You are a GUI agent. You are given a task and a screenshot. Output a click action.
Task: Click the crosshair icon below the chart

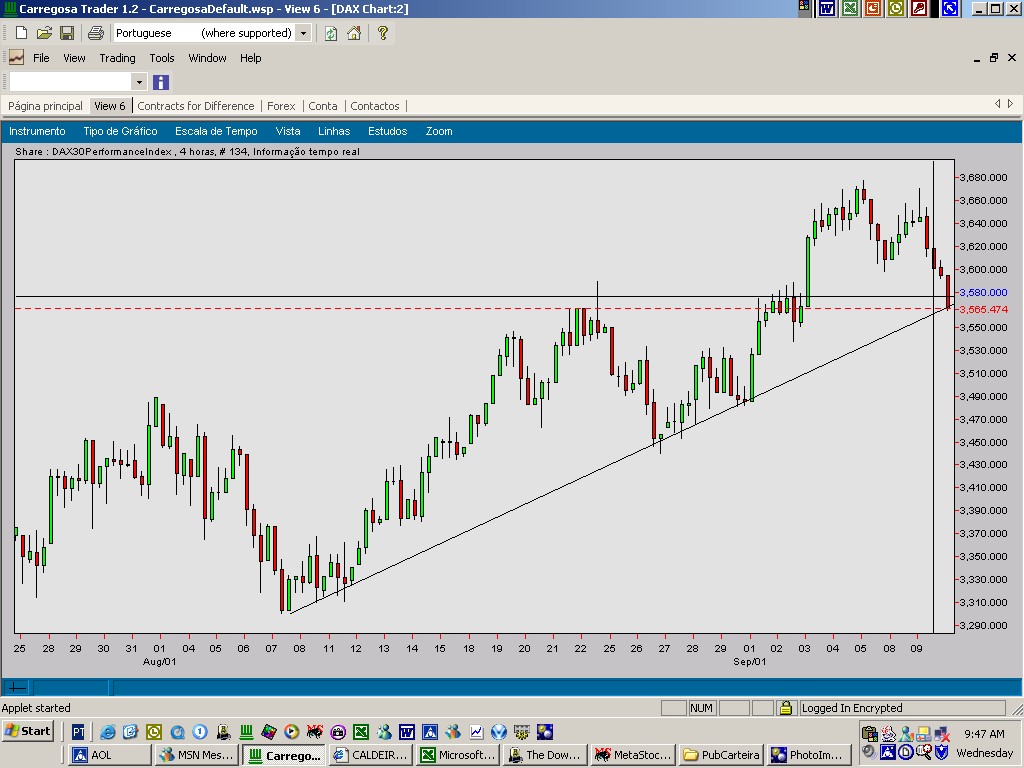(x=17, y=687)
